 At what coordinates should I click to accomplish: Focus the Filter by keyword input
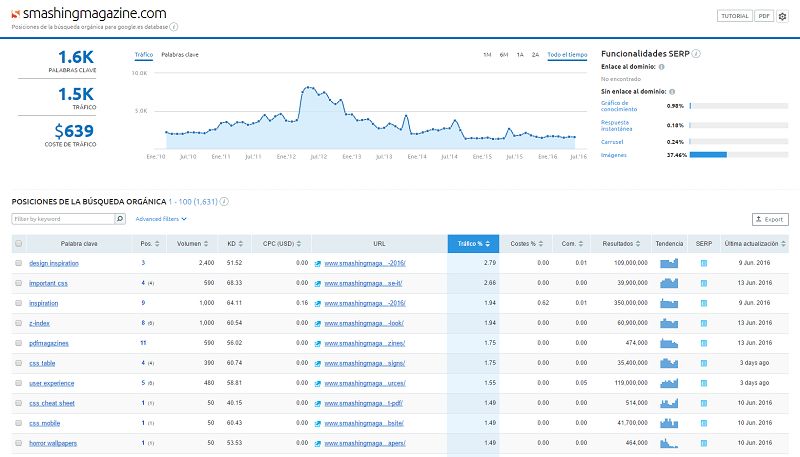pos(63,219)
